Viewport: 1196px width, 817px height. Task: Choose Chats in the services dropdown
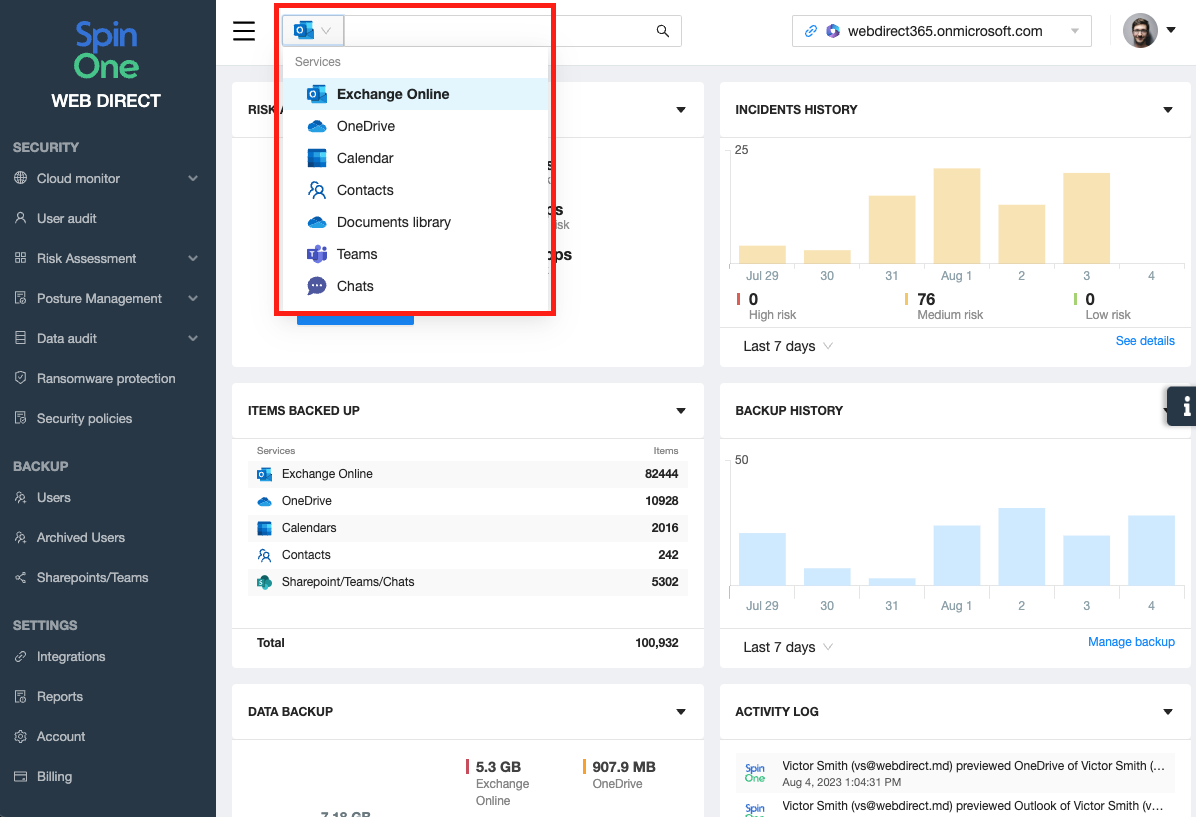(355, 286)
